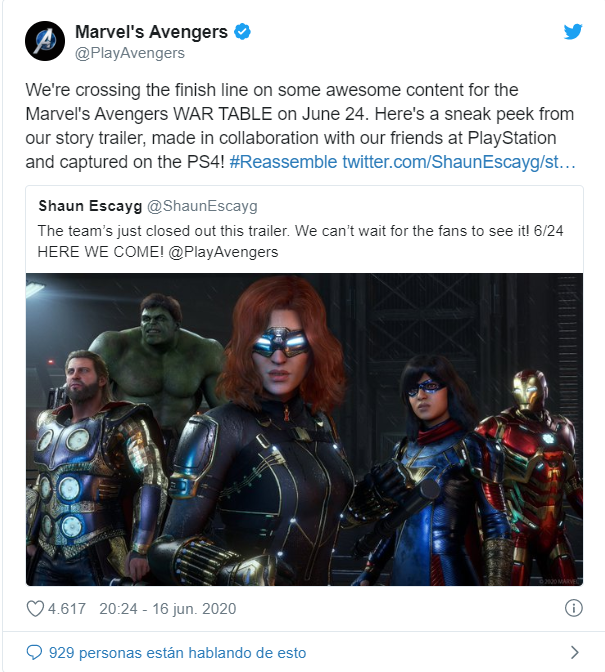Open the tweet info icon
The image size is (605, 672).
(x=573, y=608)
